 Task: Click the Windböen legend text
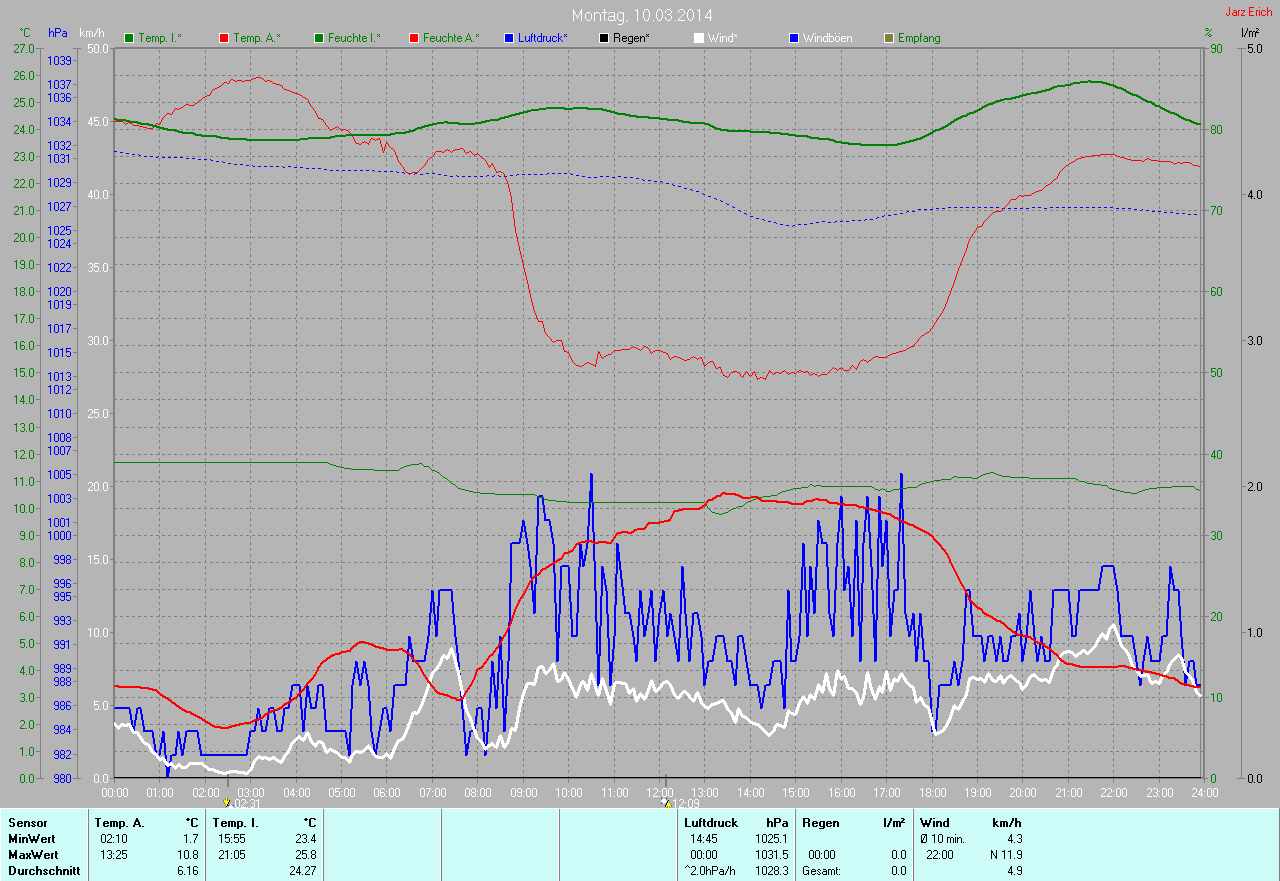828,38
